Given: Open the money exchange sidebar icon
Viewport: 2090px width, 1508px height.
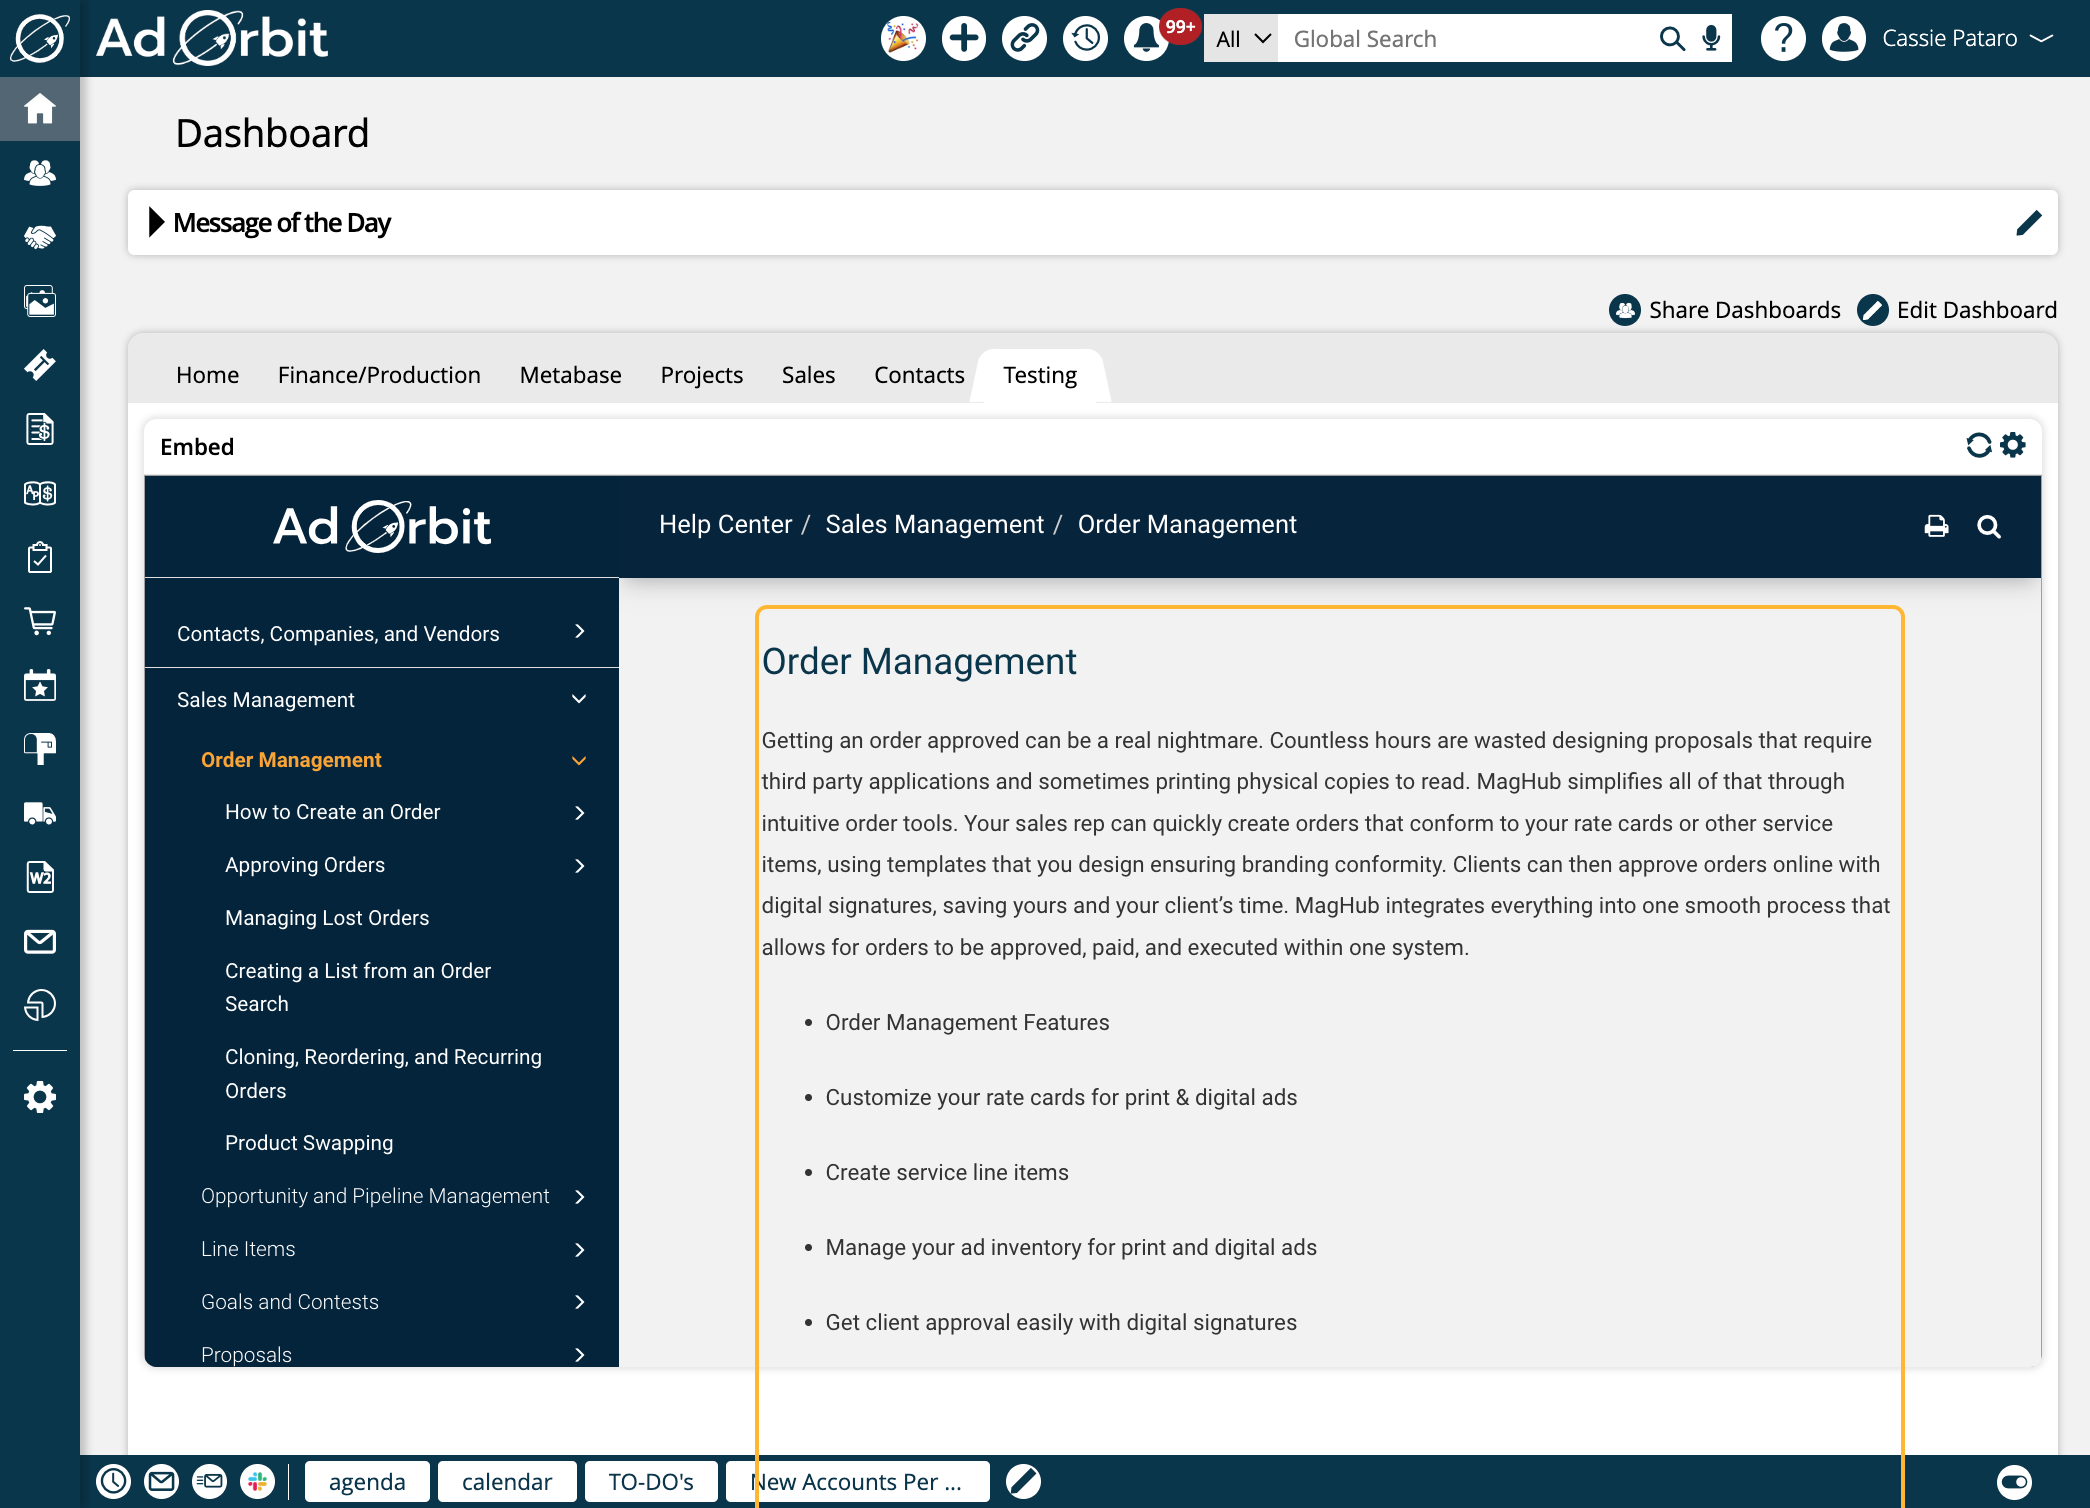Looking at the screenshot, I should point(40,493).
